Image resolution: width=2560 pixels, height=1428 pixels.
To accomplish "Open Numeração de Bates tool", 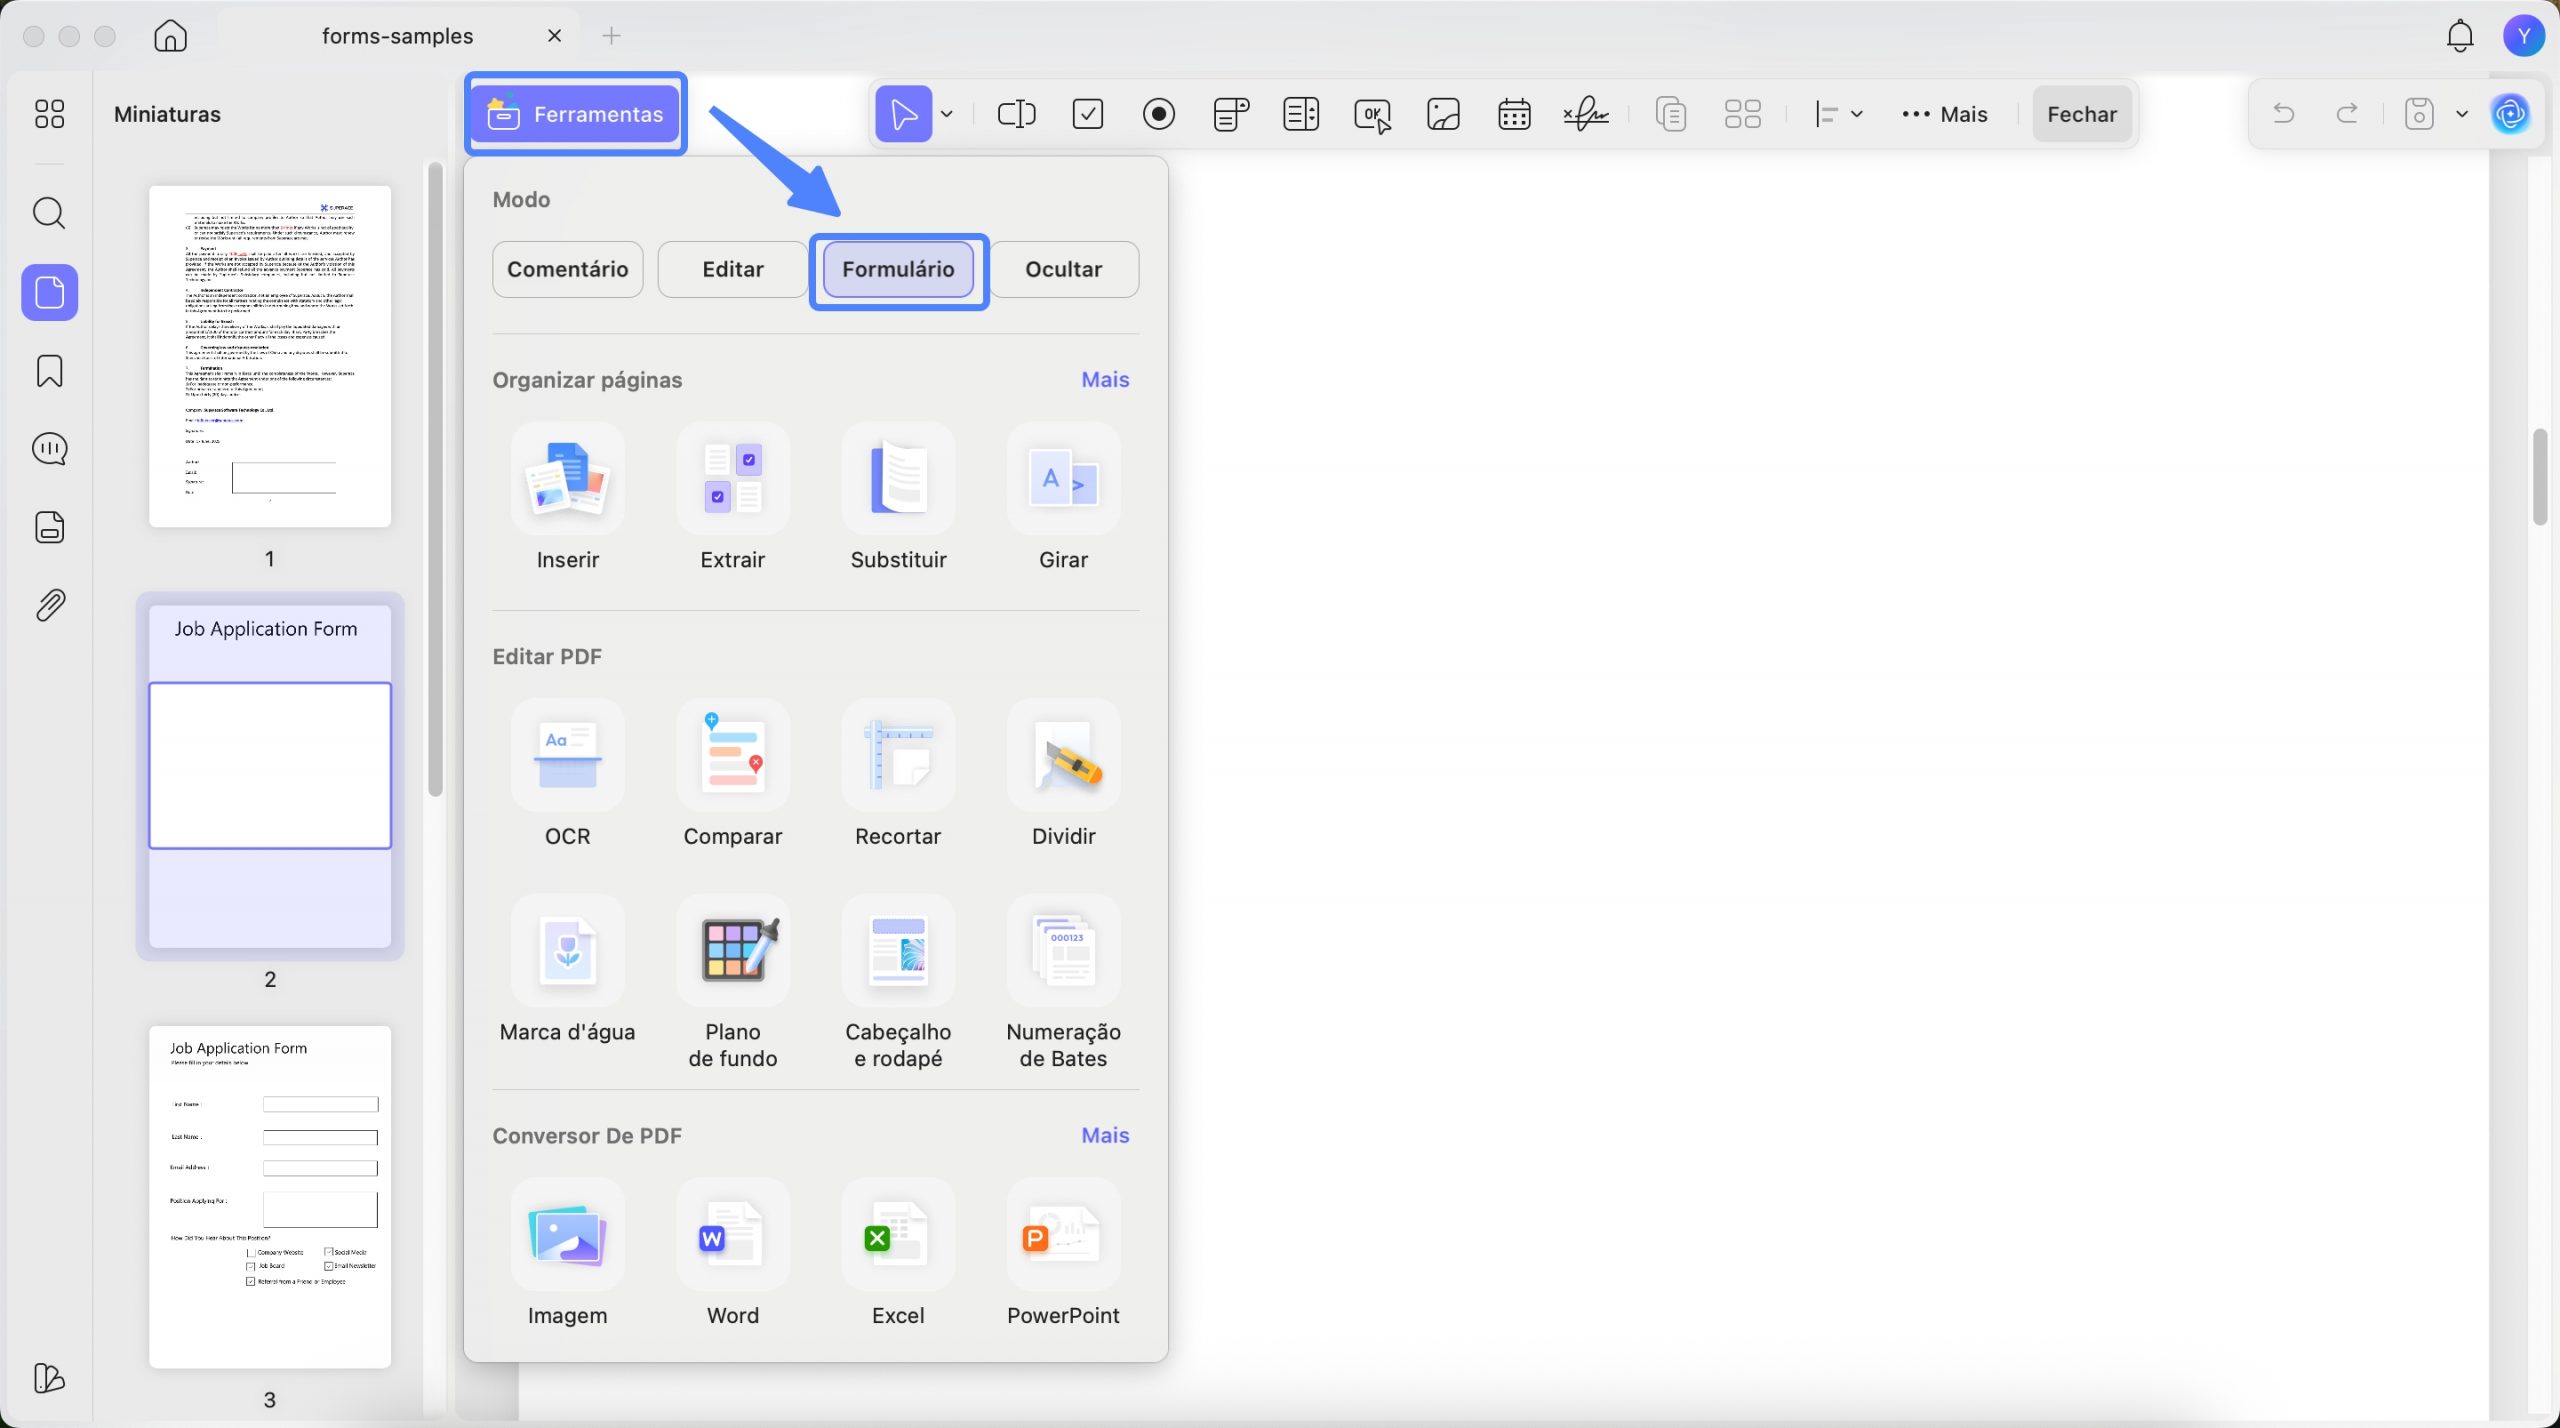I will pyautogui.click(x=1063, y=983).
